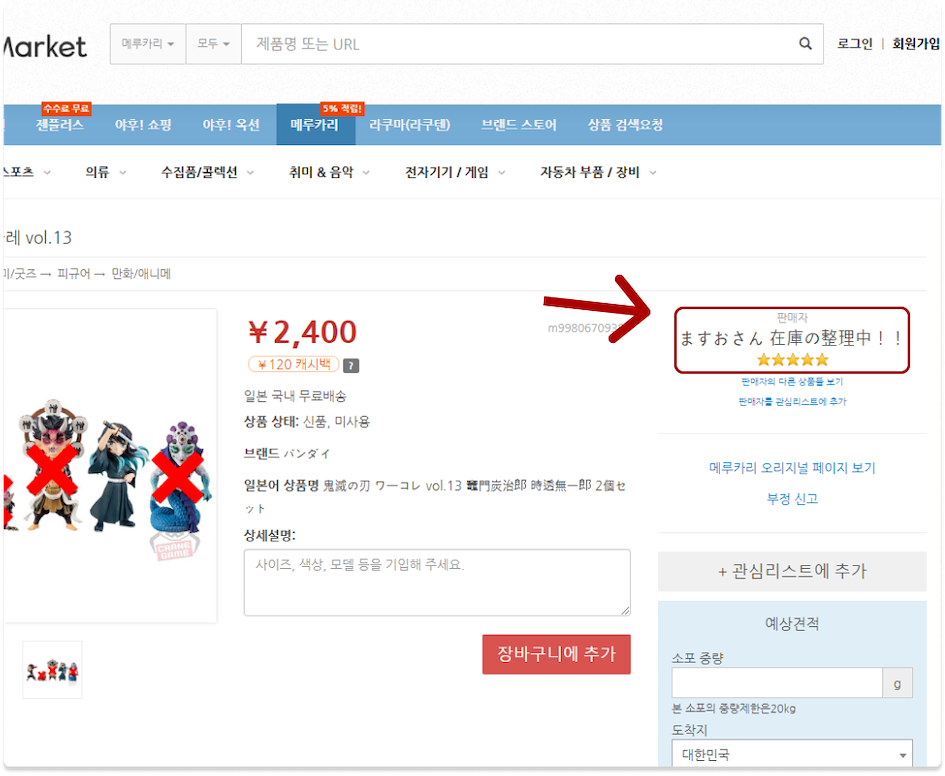Open 메루카리 오리지널 페이지 보기 link

click(792, 468)
